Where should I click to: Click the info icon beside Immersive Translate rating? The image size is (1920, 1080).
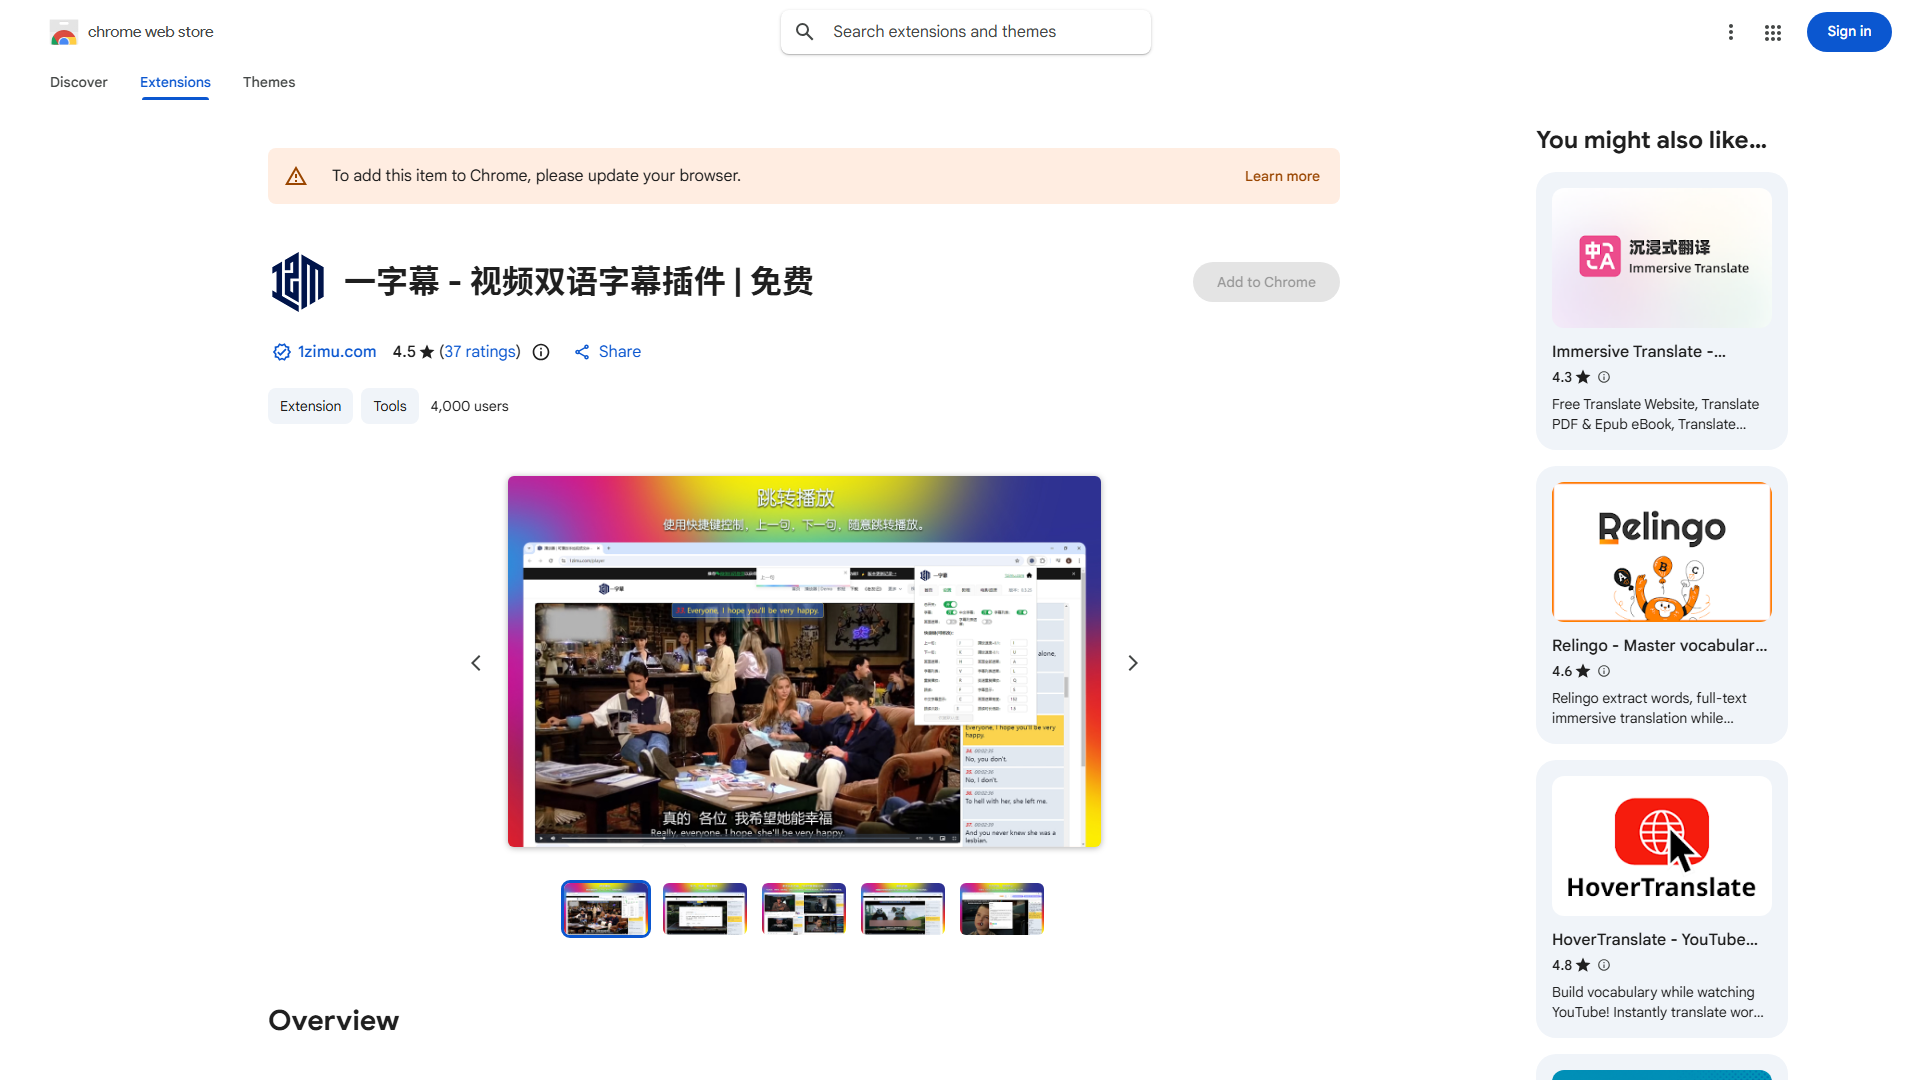1604,377
